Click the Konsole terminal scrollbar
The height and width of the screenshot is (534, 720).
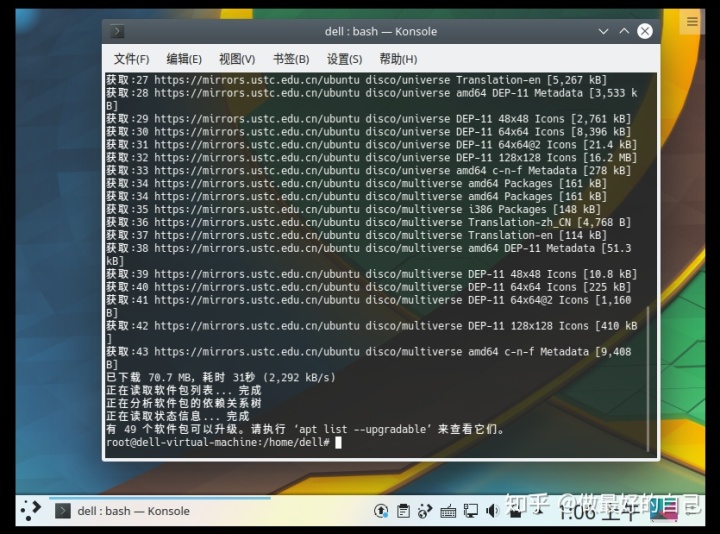pyautogui.click(x=648, y=378)
